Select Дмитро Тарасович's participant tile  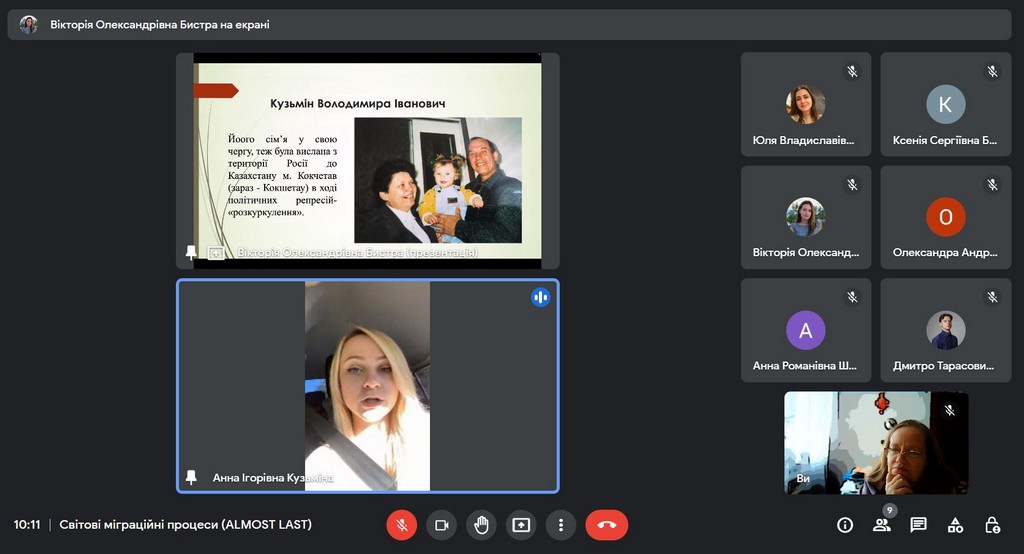point(945,330)
